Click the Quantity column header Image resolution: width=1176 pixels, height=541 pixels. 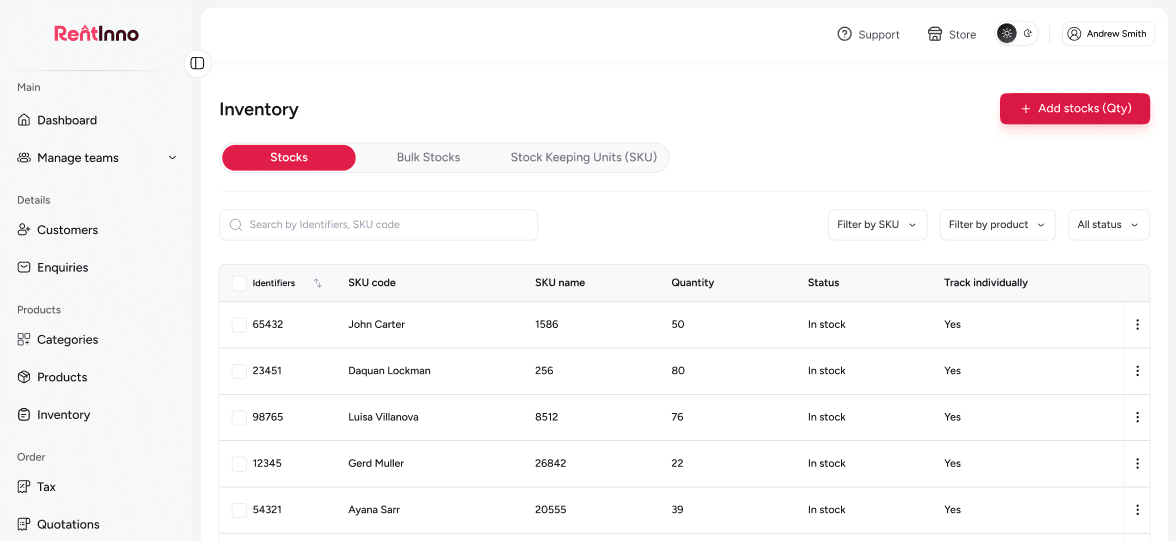692,283
